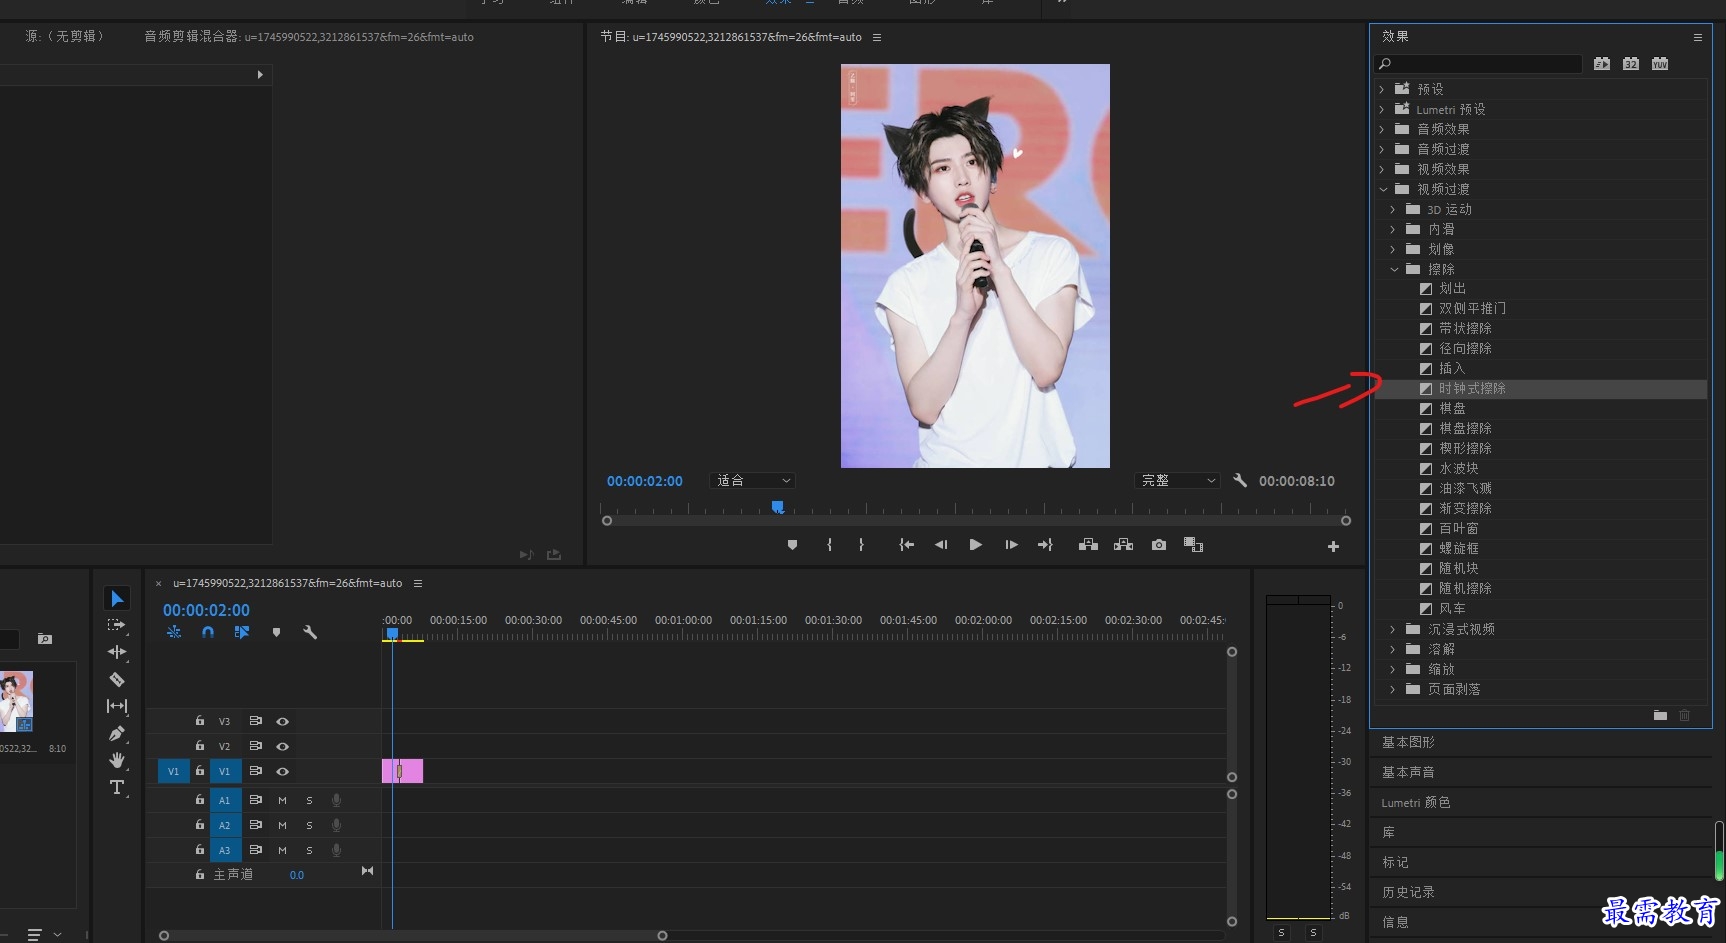Click the accelerated effects filter icon
This screenshot has height=943, width=1726.
[x=1602, y=64]
